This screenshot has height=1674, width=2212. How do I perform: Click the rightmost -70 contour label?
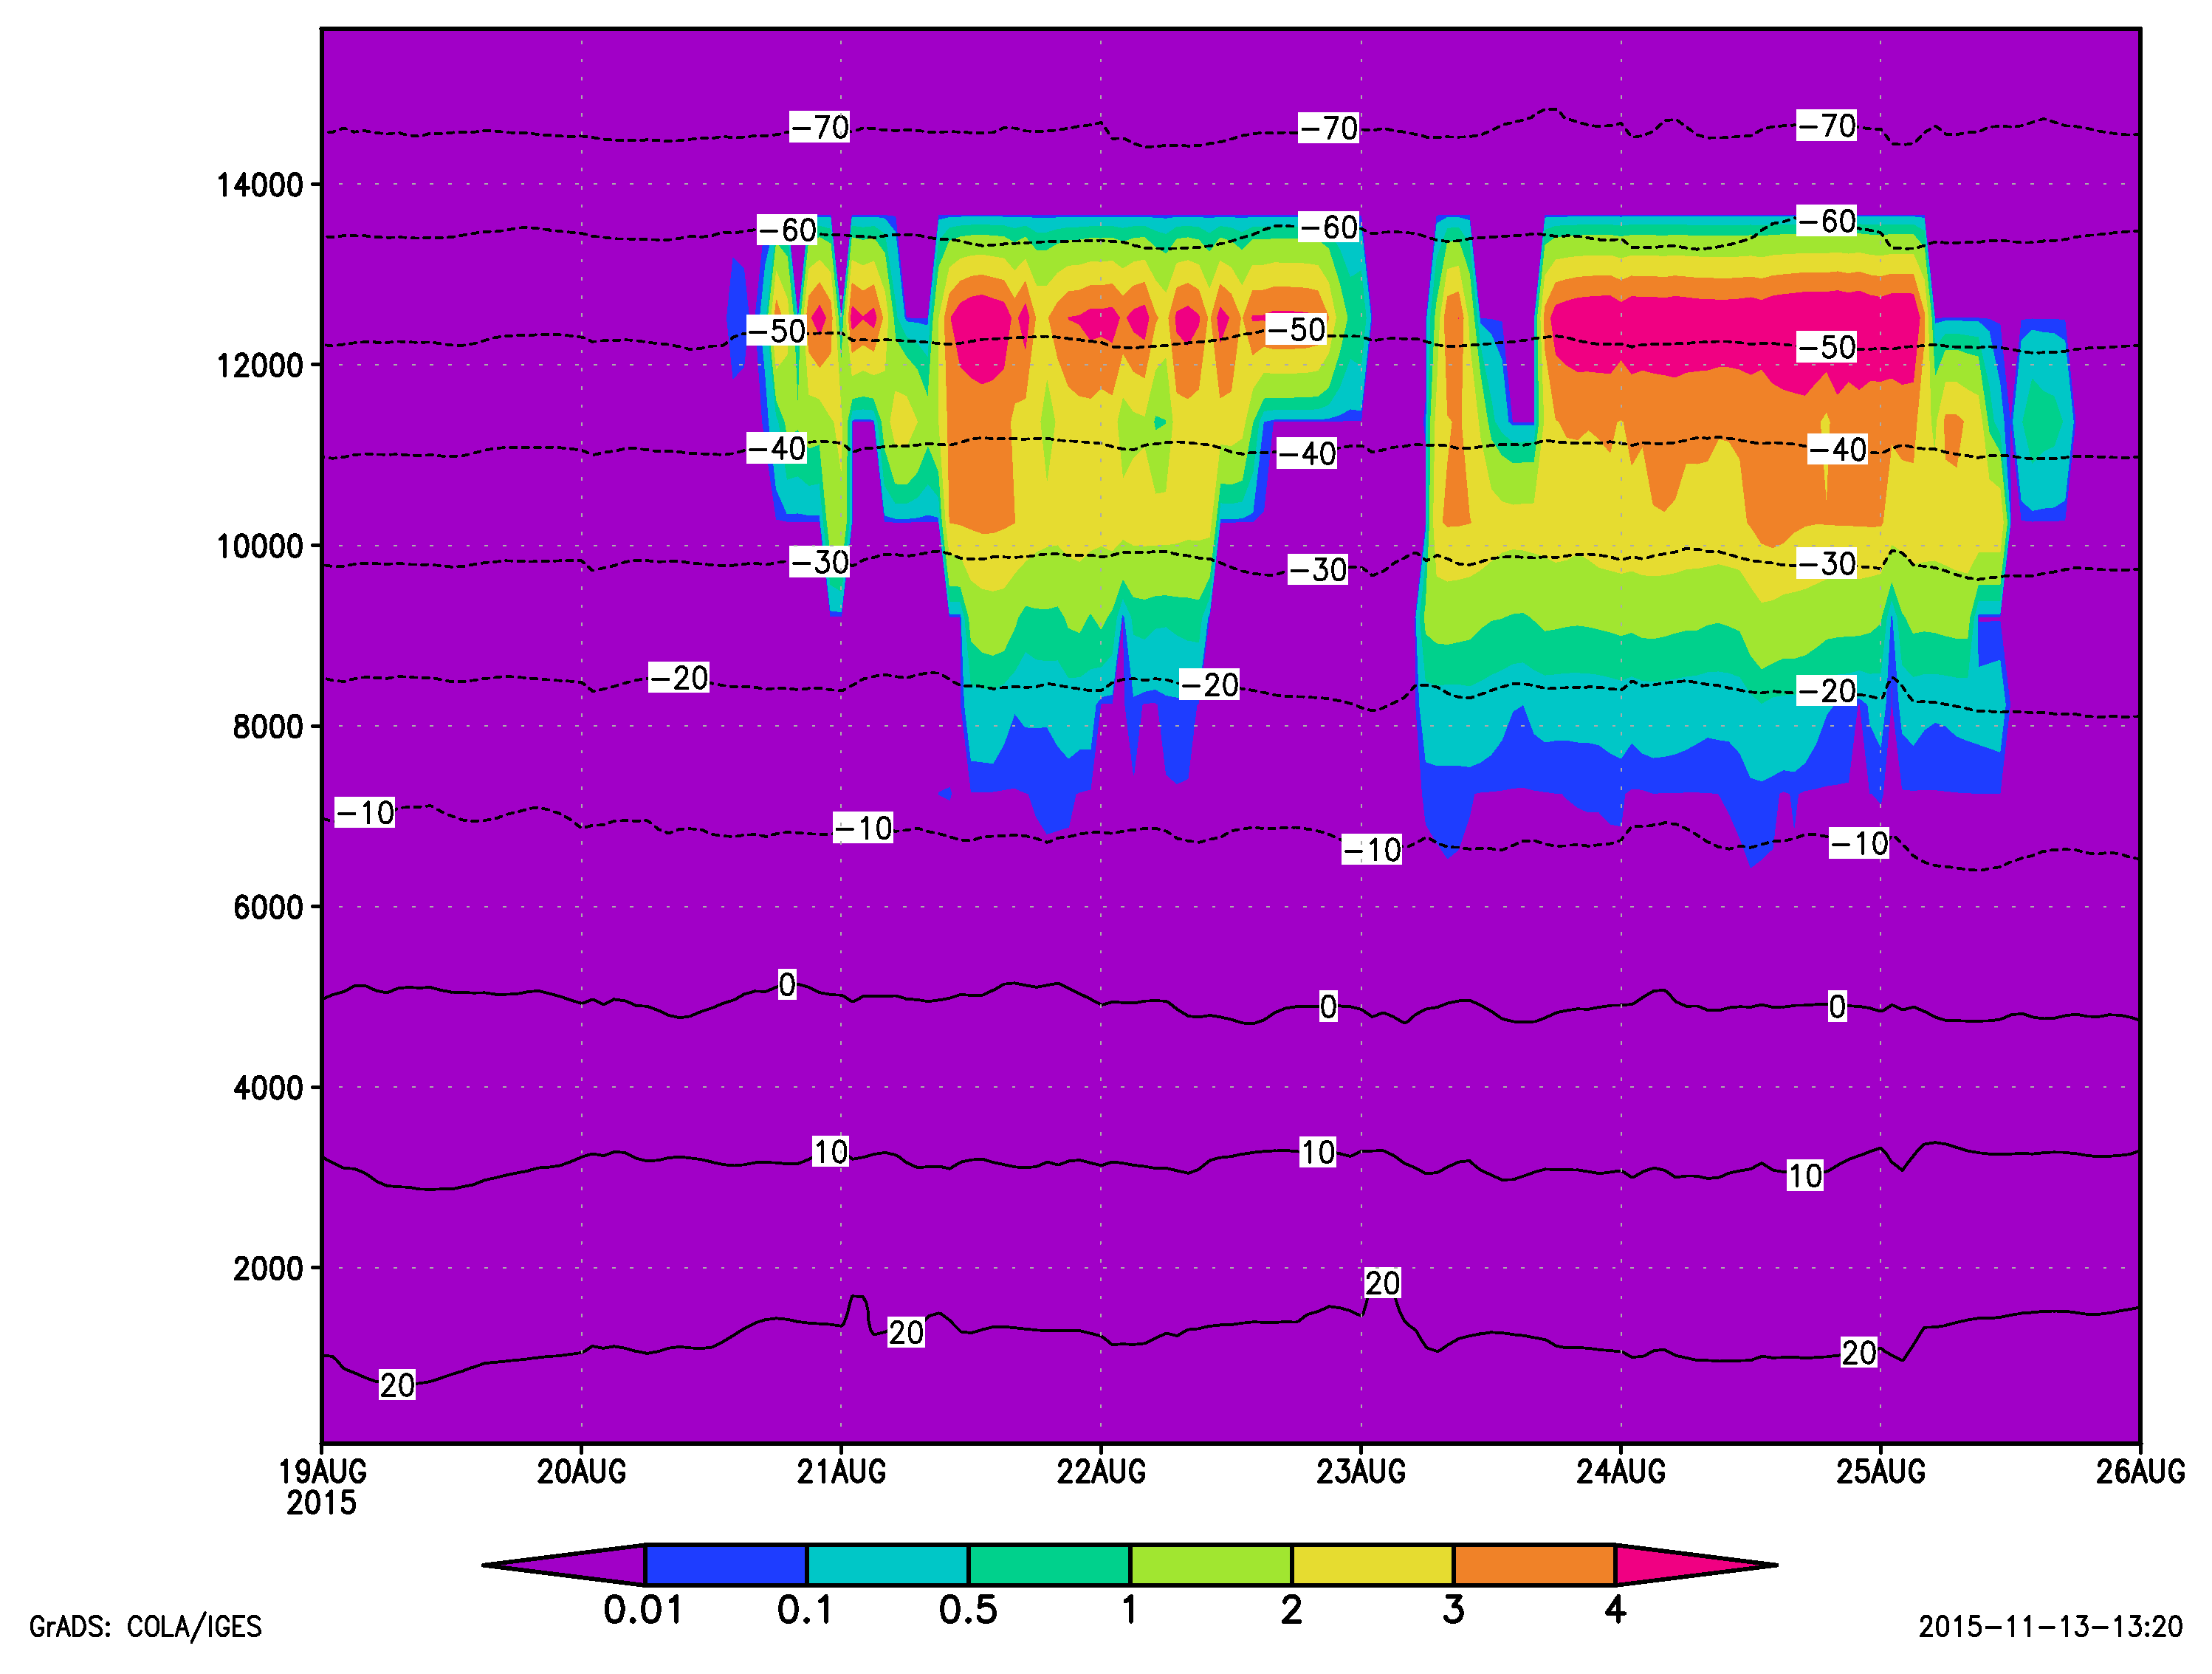tap(1826, 125)
